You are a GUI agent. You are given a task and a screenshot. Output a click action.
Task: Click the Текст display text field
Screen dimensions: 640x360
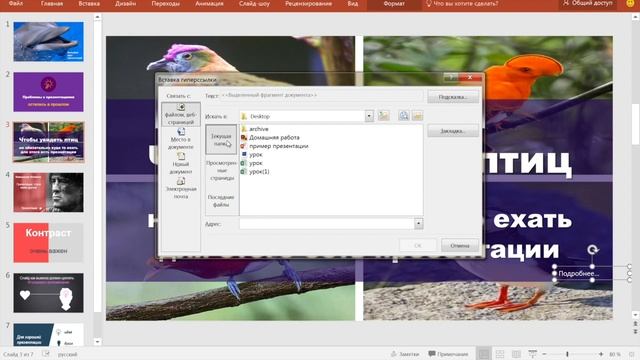point(322,96)
